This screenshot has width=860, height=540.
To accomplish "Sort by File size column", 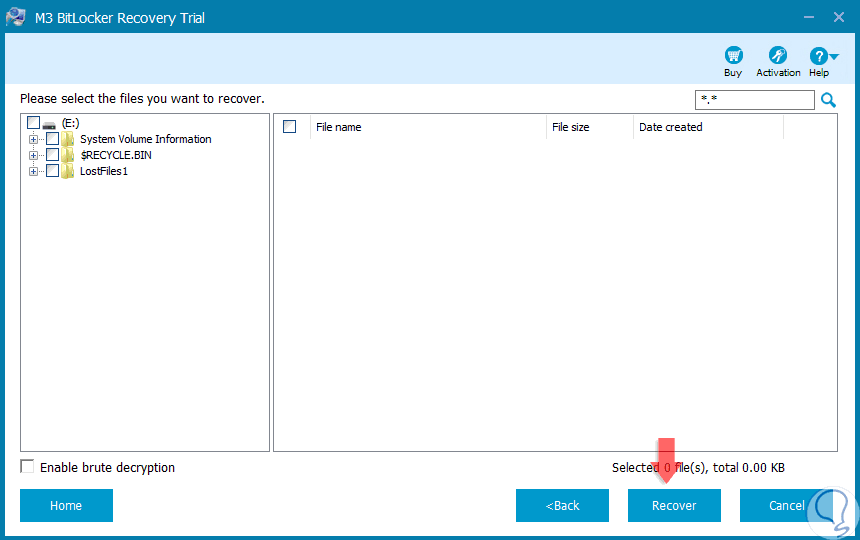I will (590, 127).
